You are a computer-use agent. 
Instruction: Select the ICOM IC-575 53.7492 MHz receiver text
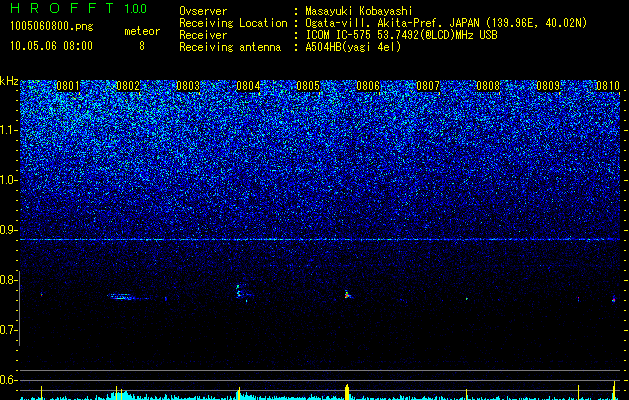(x=401, y=35)
